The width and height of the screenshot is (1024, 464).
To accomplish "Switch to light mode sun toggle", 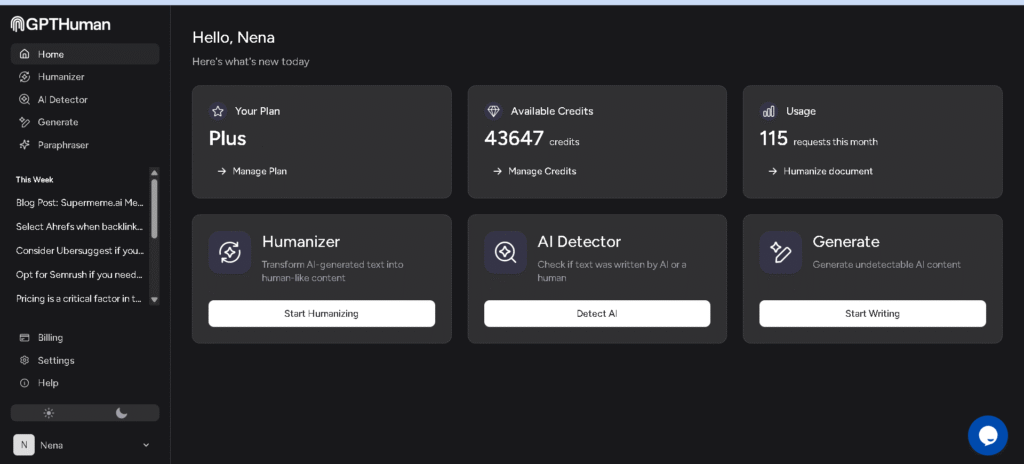I will 48,413.
